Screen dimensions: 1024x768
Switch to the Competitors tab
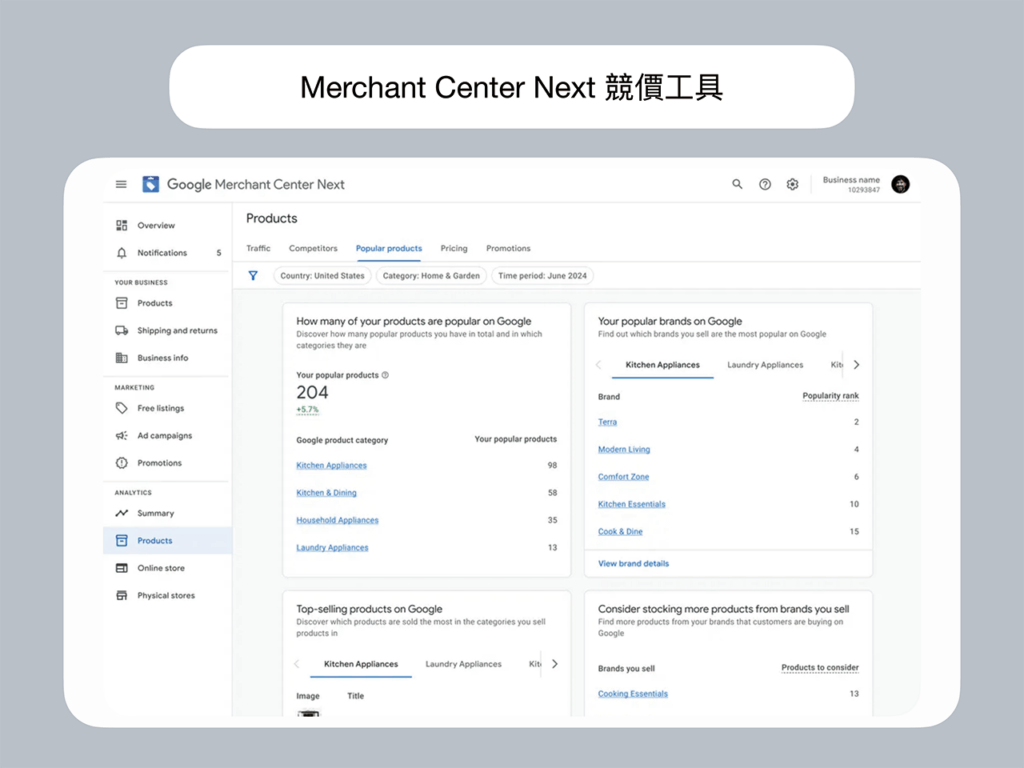pos(313,248)
